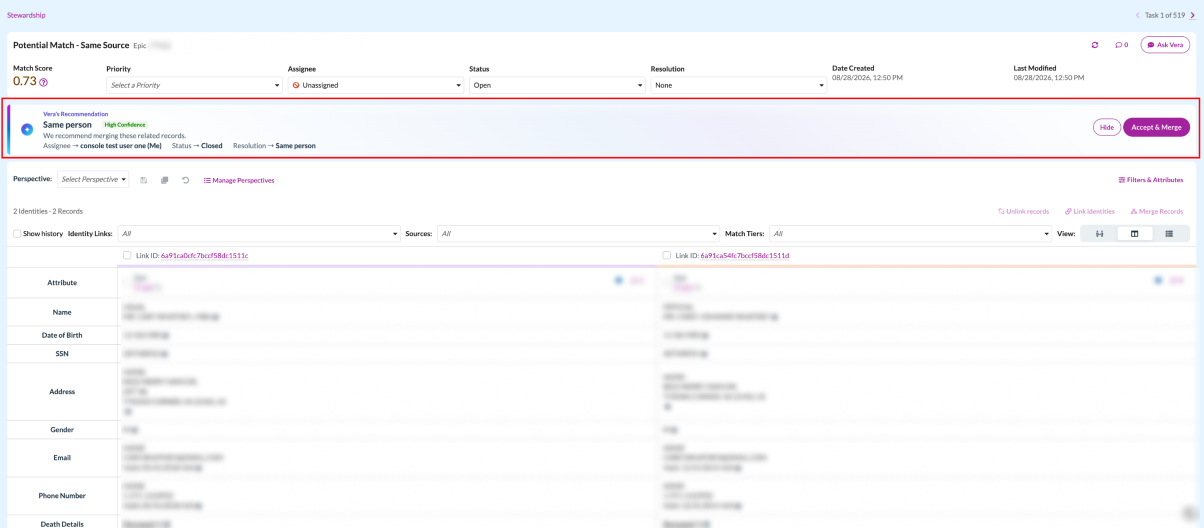Viewport: 1204px width, 528px height.
Task: Click the Gender attribute row label
Action: (62, 430)
